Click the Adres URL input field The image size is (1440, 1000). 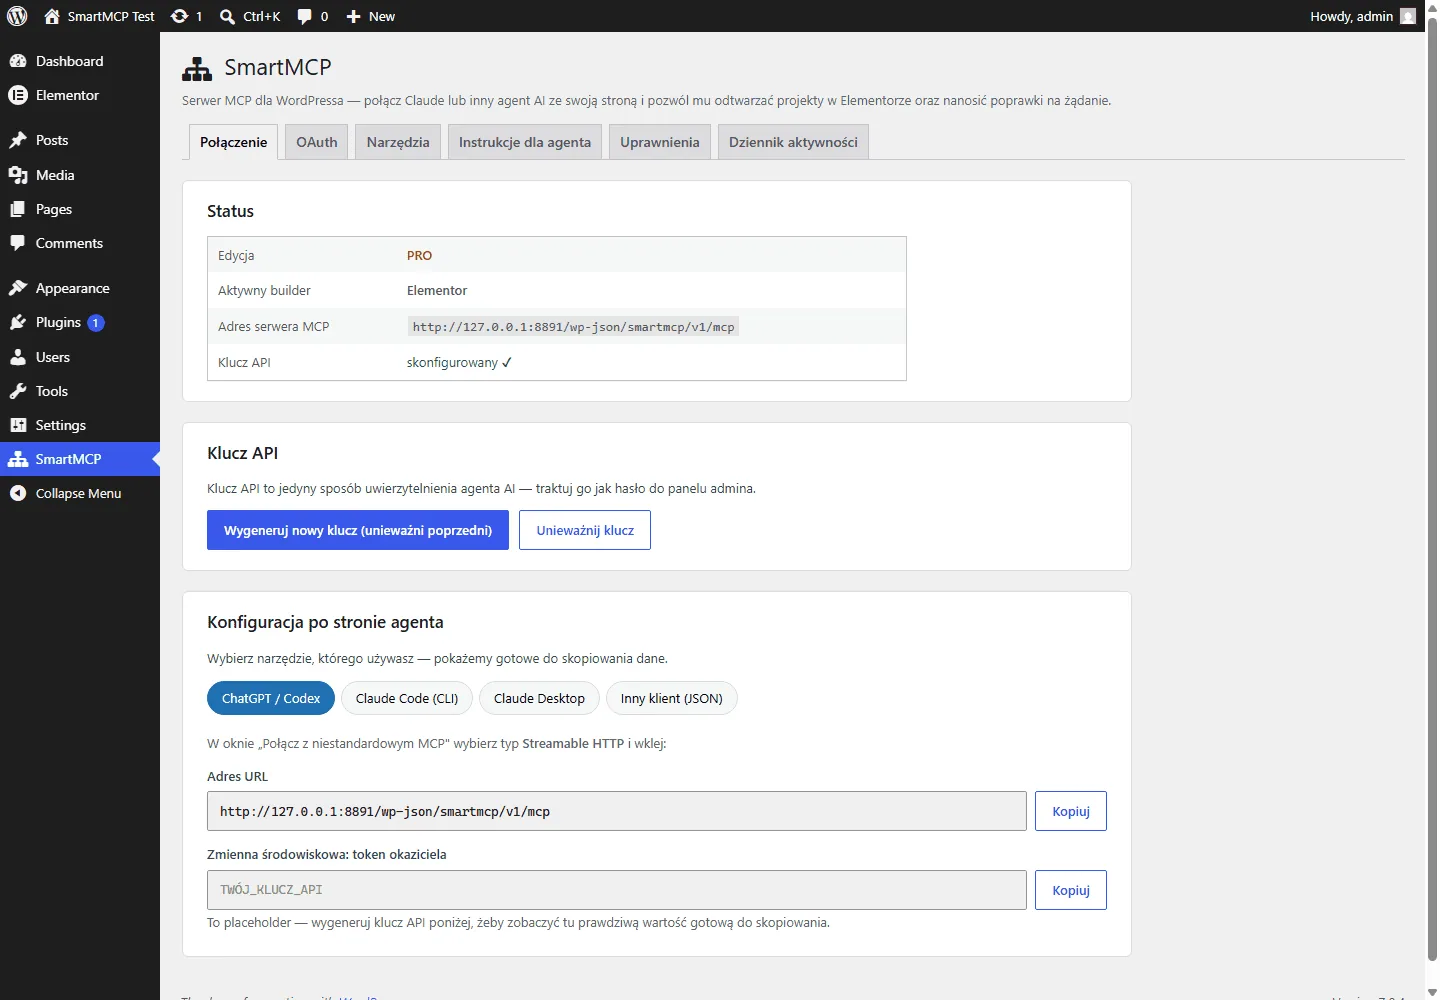(617, 811)
